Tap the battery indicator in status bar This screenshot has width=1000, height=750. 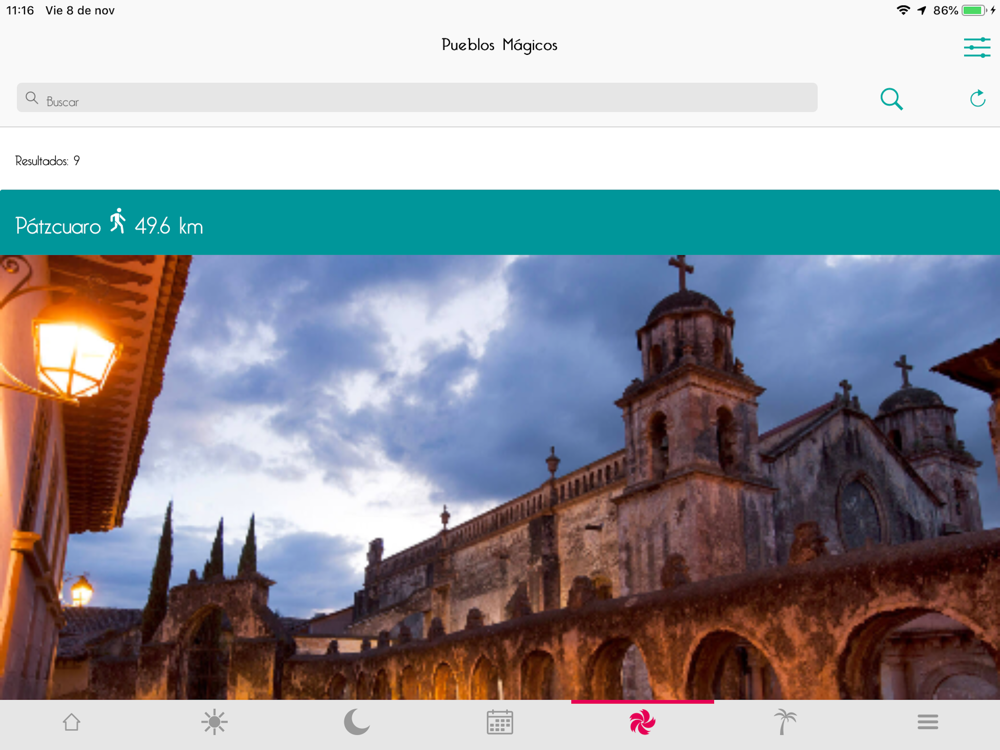(x=974, y=10)
